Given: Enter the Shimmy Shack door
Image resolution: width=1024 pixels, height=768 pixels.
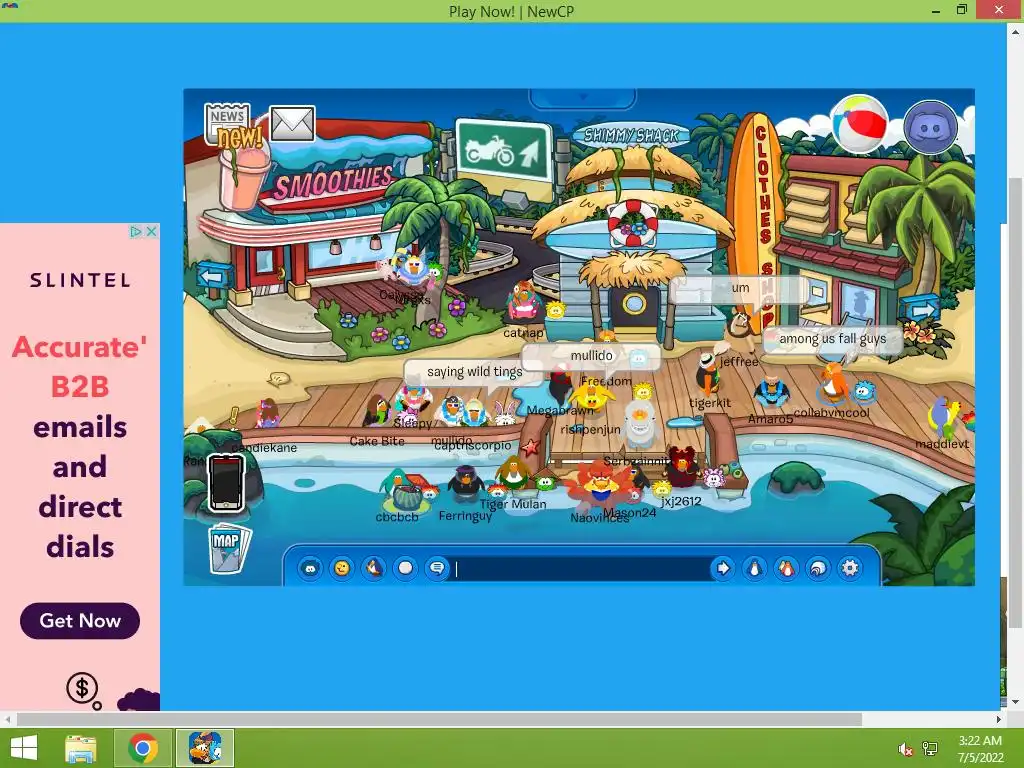Looking at the screenshot, I should (632, 308).
